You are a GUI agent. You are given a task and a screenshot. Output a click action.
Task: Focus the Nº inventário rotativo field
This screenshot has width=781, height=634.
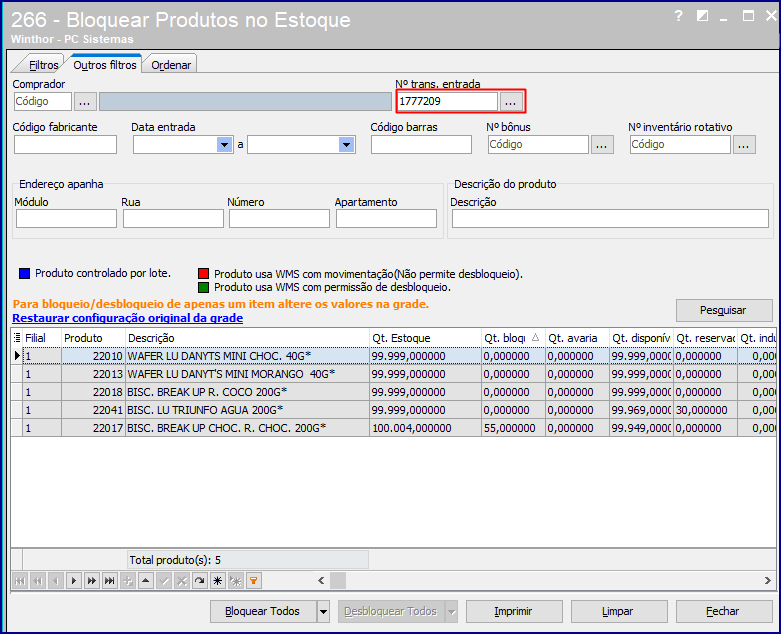pos(680,145)
